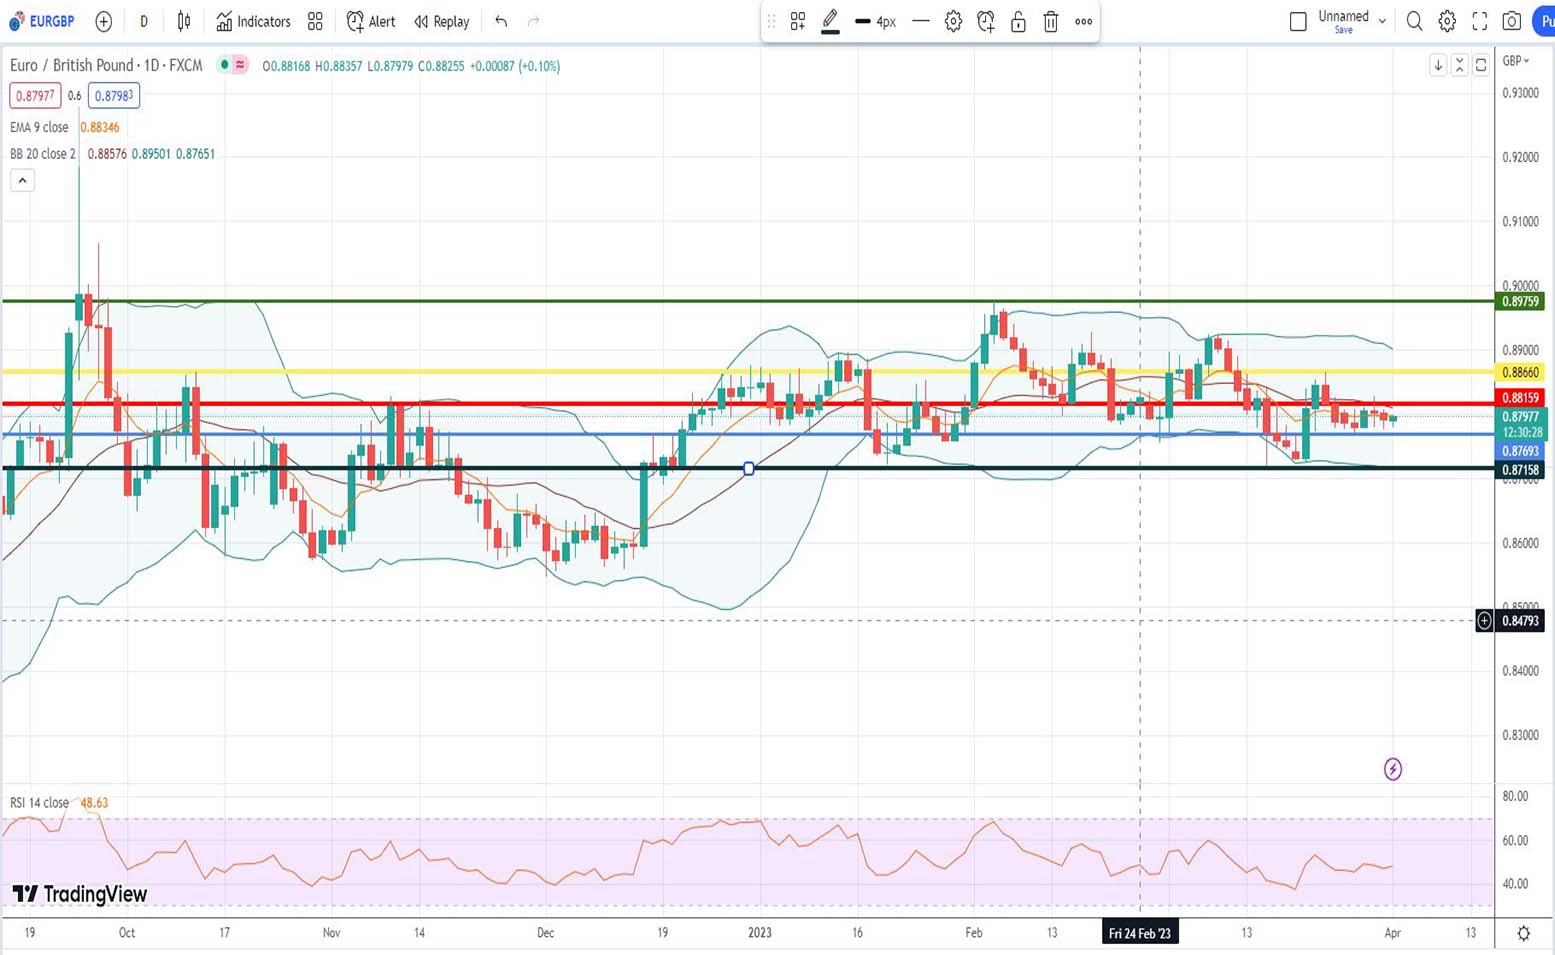Add alert for drawing using clock-plus icon
The image size is (1555, 955).
[x=986, y=21]
